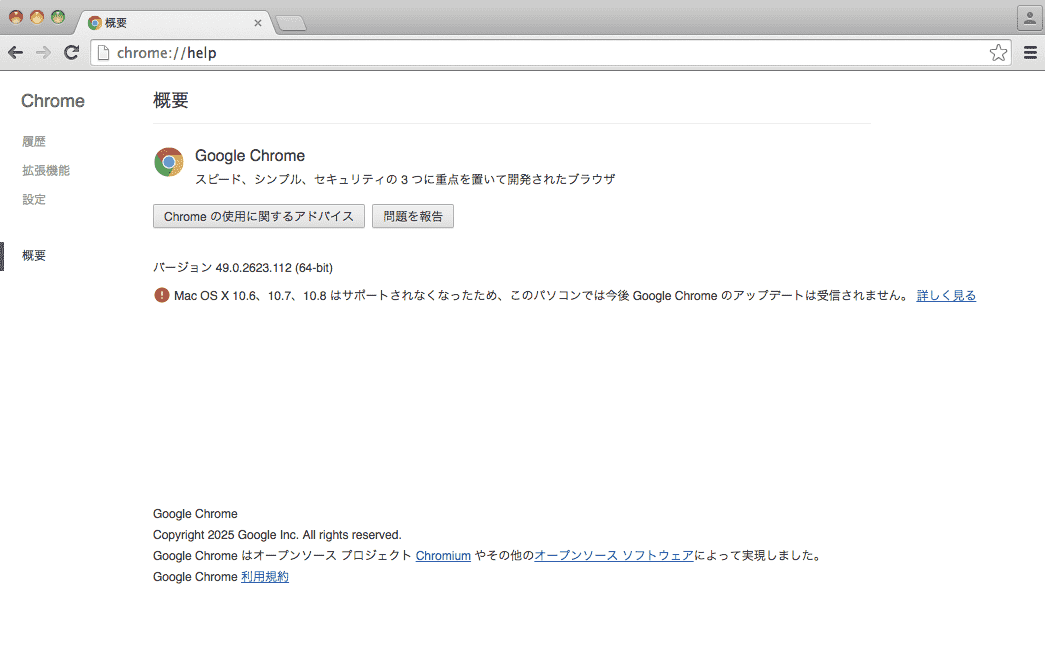Image resolution: width=1045 pixels, height=667 pixels.
Task: Open the user profile button
Action: click(x=1030, y=18)
